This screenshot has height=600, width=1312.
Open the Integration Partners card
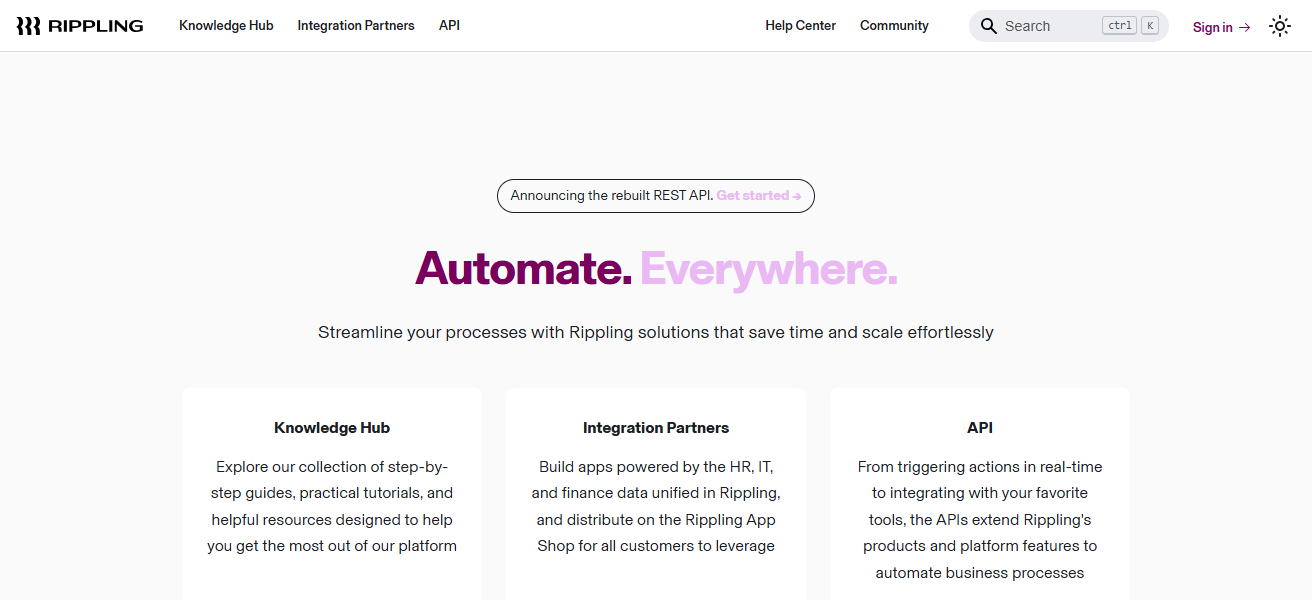656,490
